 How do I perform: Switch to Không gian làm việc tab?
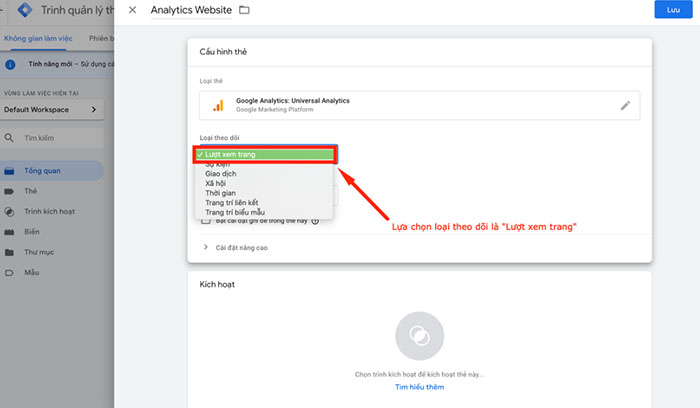[x=38, y=38]
